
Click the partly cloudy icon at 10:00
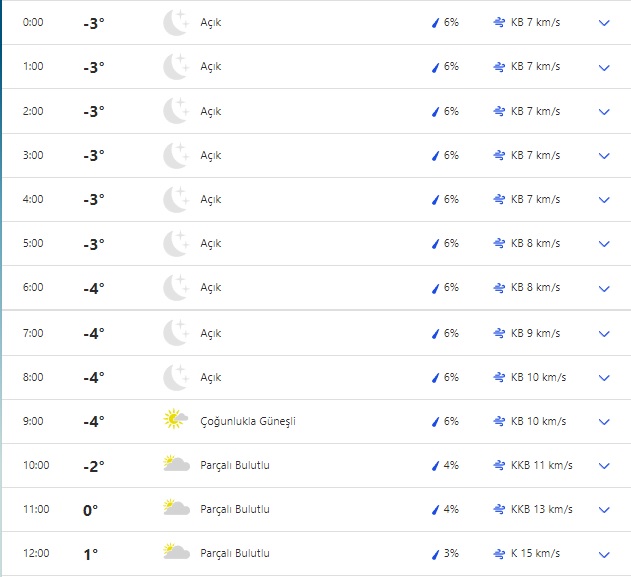click(176, 464)
